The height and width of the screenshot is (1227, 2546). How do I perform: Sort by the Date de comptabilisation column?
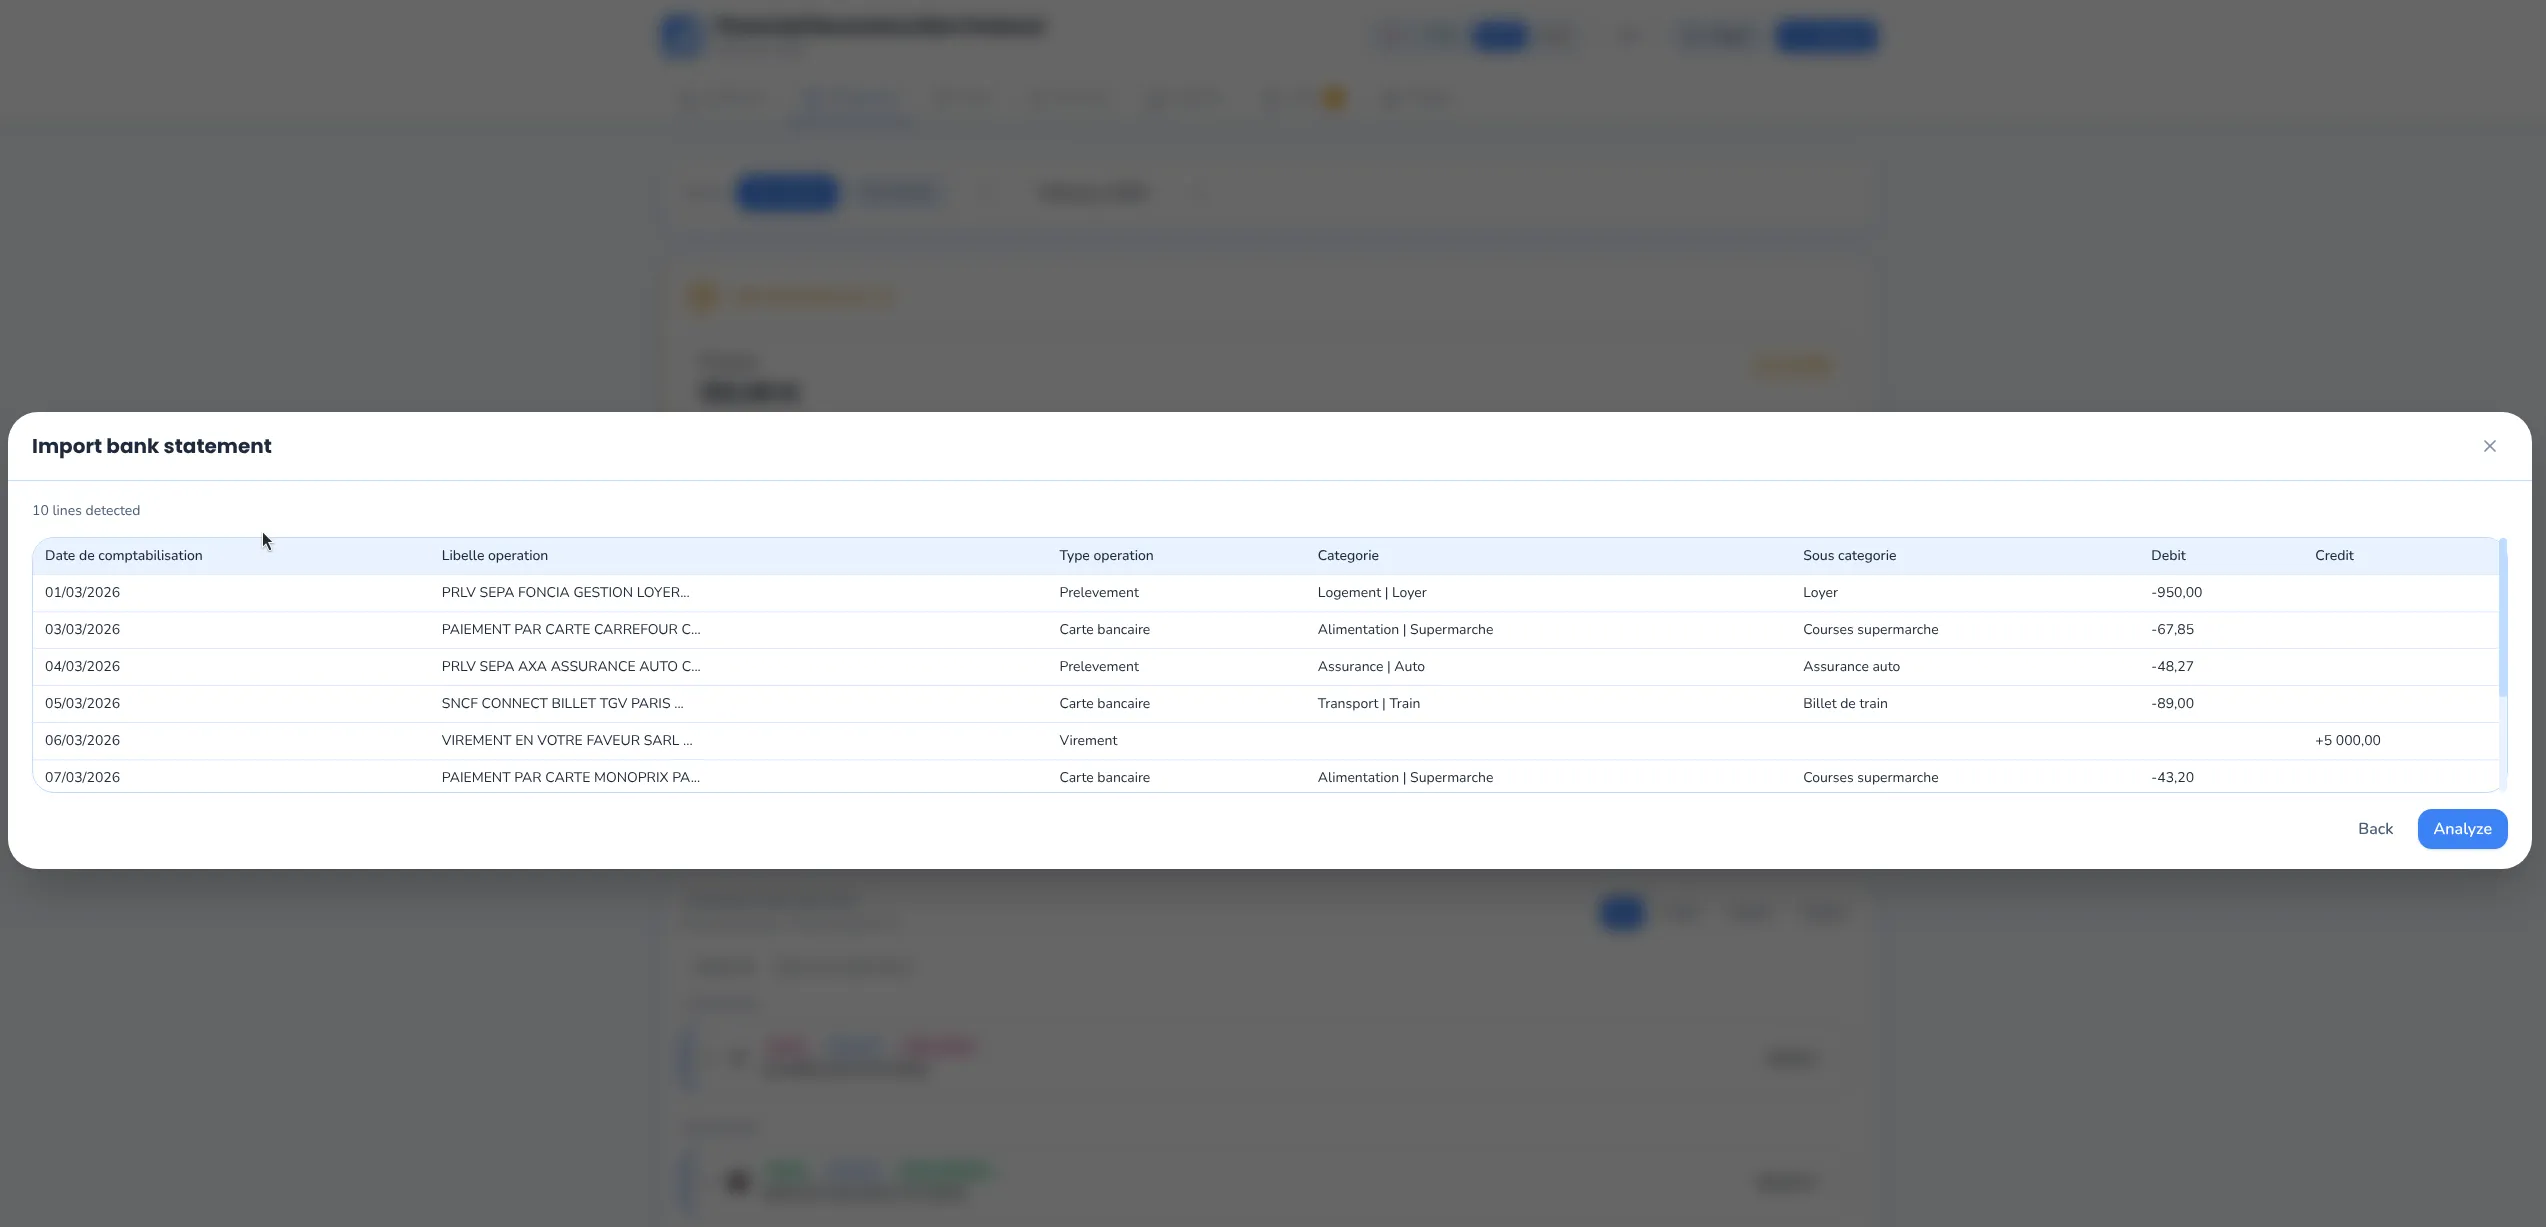(x=123, y=555)
